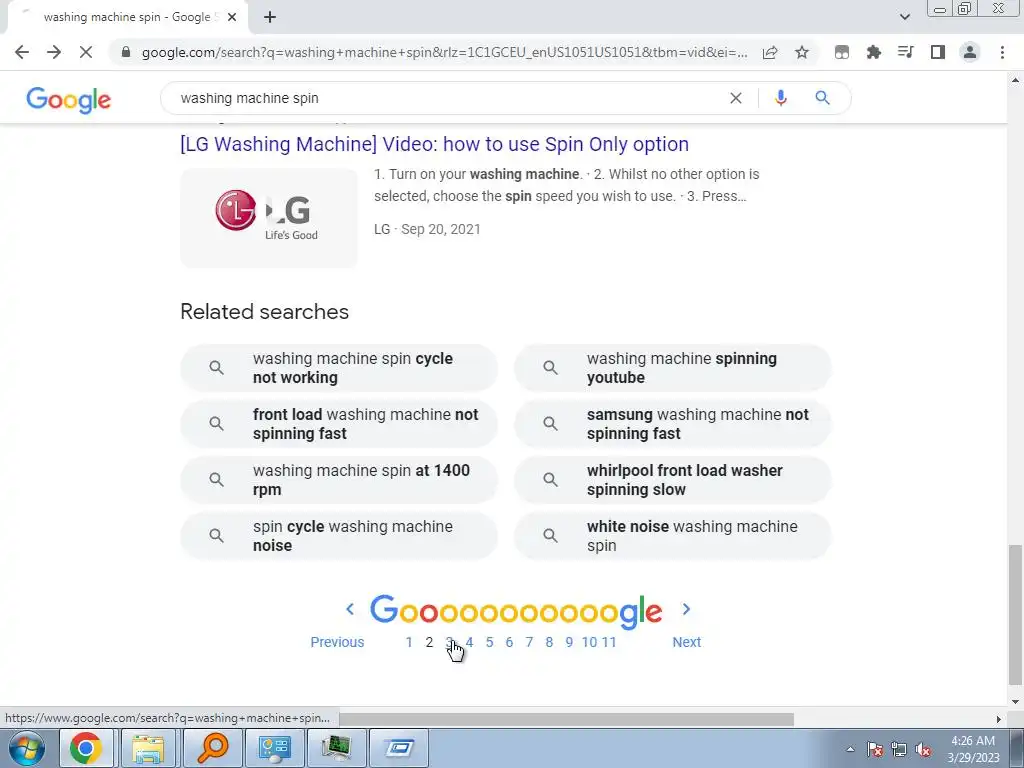The width and height of the screenshot is (1024, 768).
Task: Search washing machine spin cycle not working
Action: coord(339,368)
